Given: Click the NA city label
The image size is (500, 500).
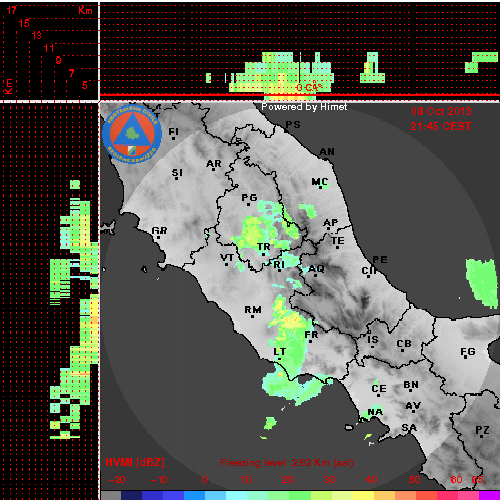Looking at the screenshot, I should click(x=375, y=413).
